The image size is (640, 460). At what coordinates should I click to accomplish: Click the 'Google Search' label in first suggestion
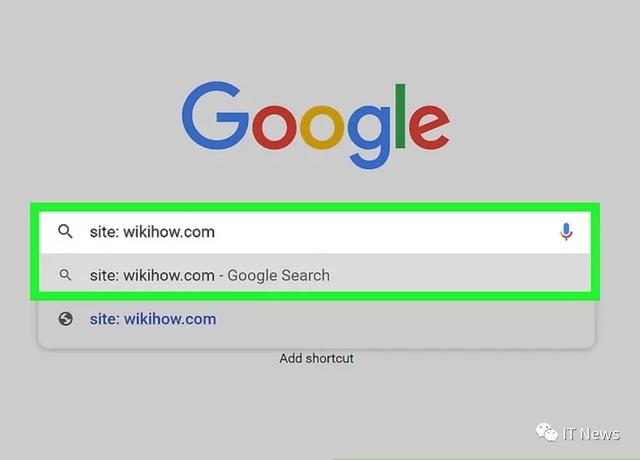(x=278, y=276)
